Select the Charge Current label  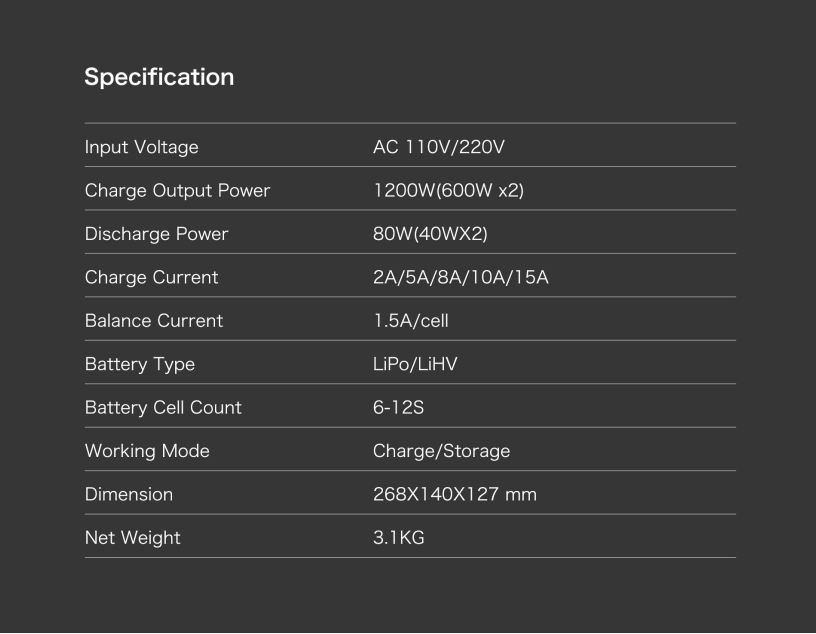click(151, 277)
